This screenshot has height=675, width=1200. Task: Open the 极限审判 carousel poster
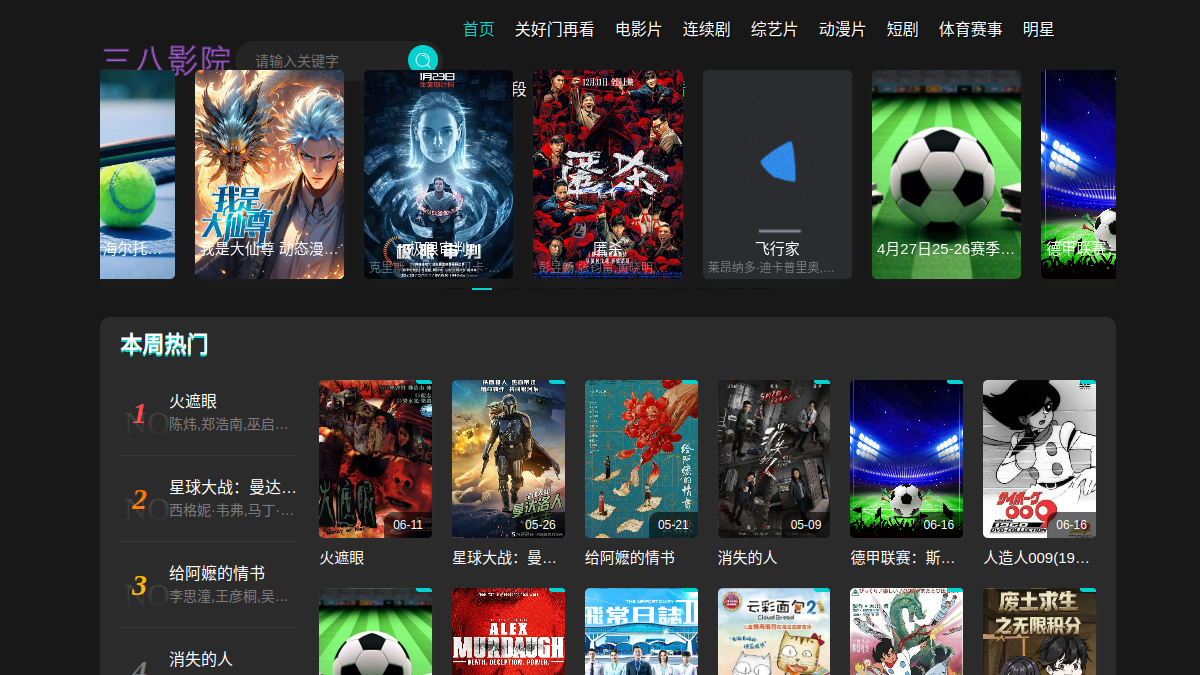tap(438, 174)
